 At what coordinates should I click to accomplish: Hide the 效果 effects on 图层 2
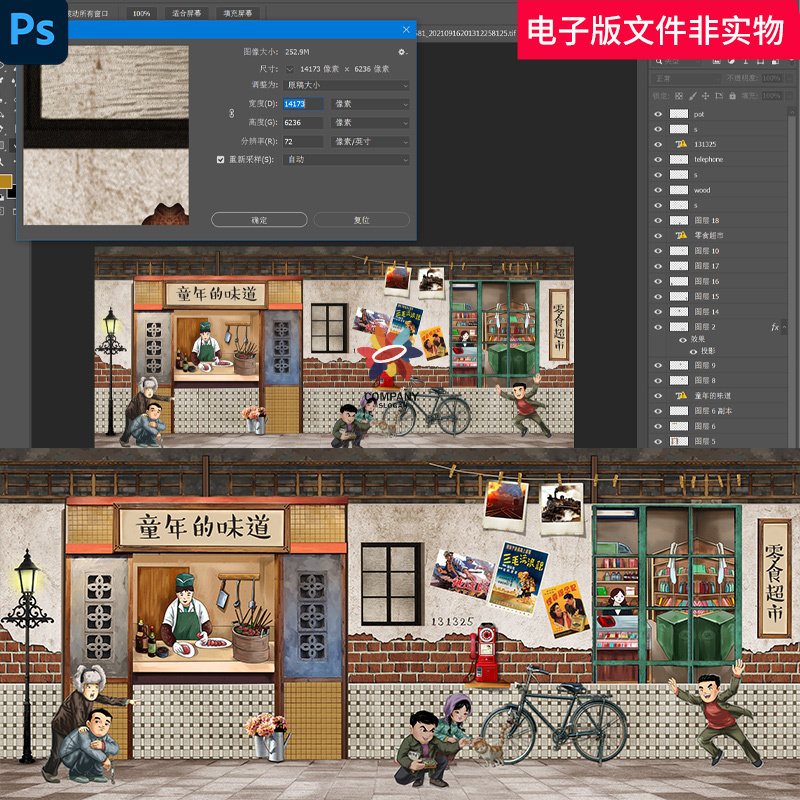(x=683, y=340)
